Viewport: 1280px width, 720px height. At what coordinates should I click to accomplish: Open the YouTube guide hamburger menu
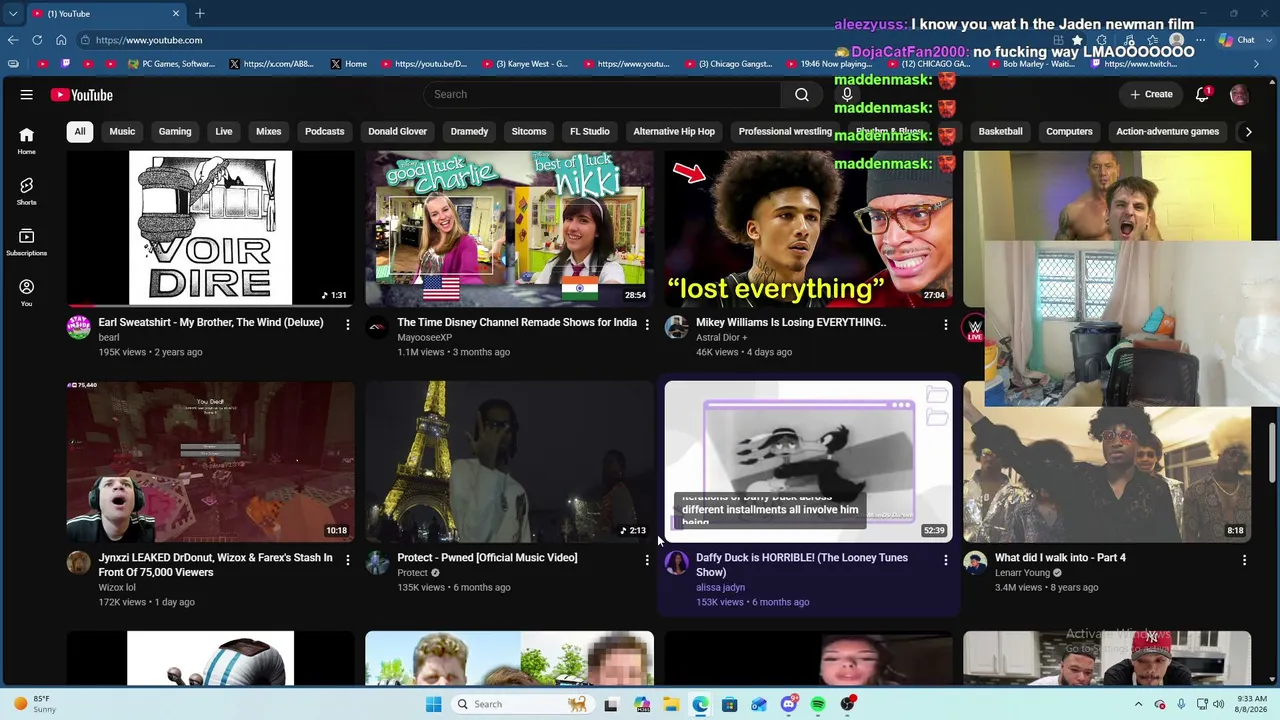[x=27, y=95]
